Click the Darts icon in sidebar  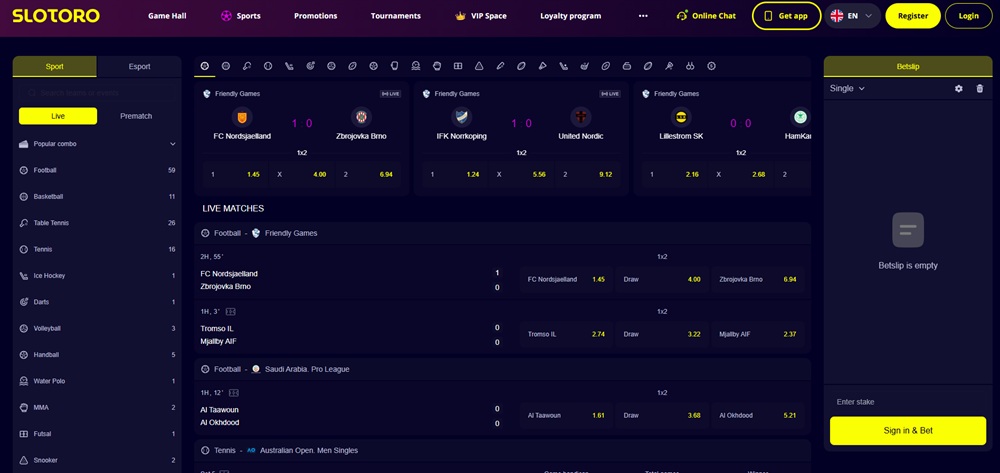tap(23, 302)
